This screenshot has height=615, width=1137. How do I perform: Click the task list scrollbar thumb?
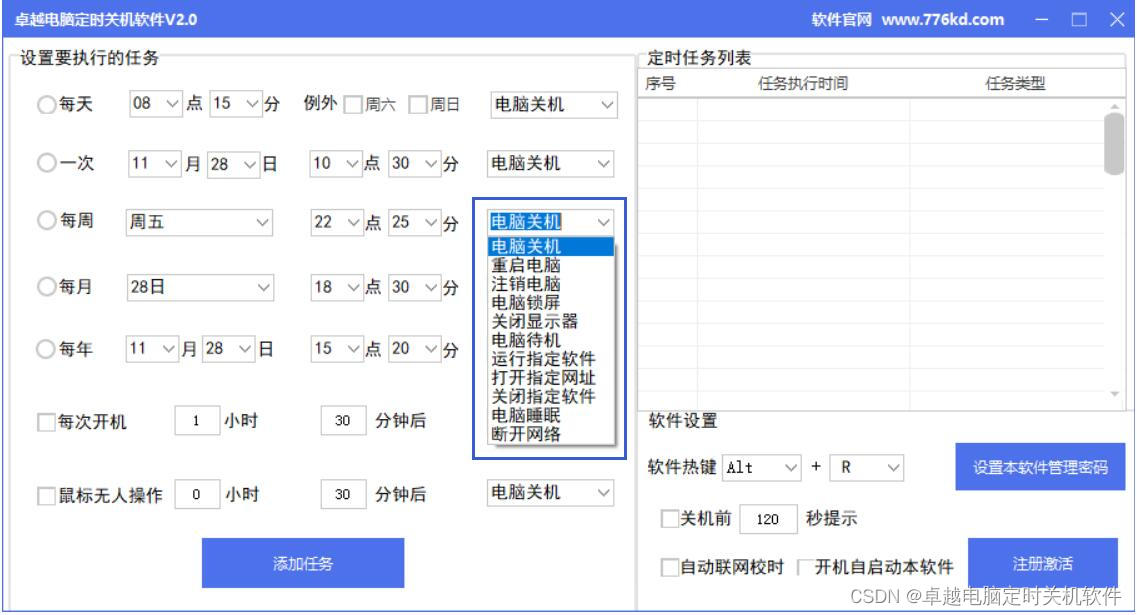(1115, 144)
